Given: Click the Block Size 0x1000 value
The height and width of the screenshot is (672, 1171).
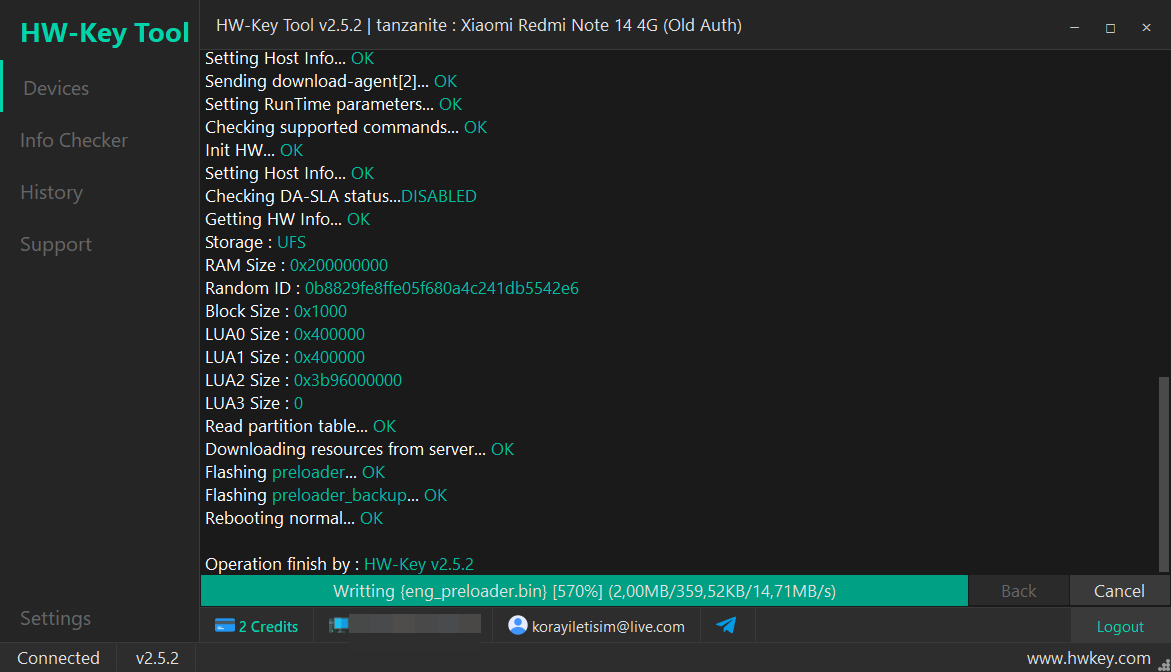Looking at the screenshot, I should pos(320,311).
